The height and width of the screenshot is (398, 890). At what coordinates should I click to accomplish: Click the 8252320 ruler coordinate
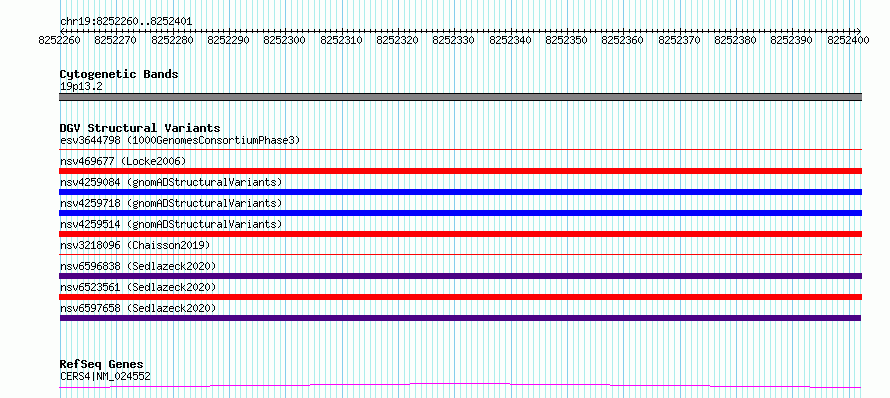[397, 40]
